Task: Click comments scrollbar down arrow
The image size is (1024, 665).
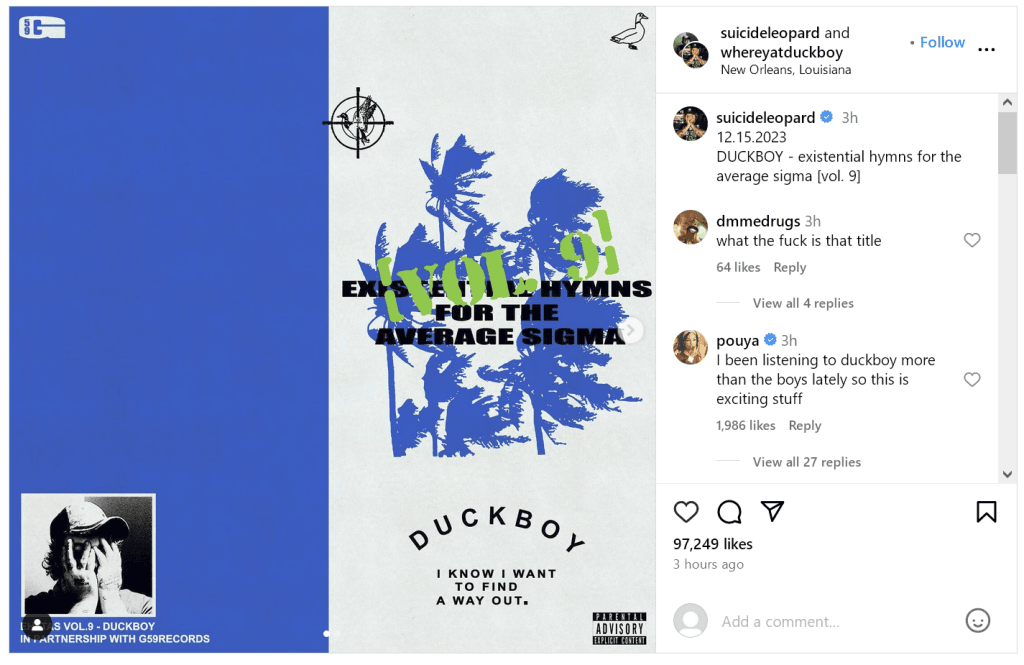Action: (1007, 474)
